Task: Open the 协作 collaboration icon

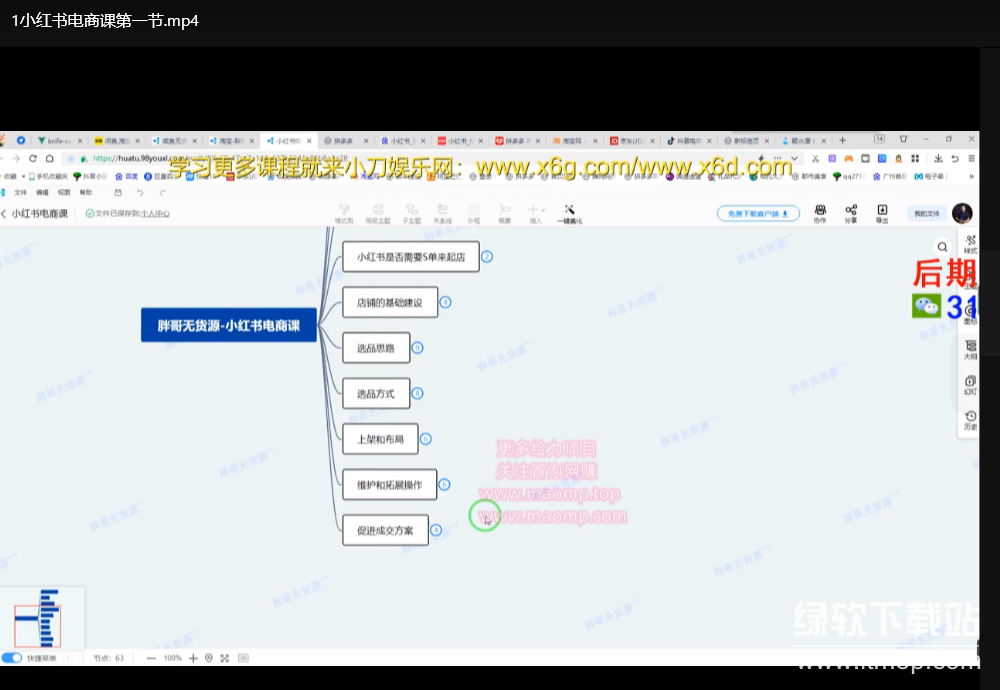Action: pos(820,214)
